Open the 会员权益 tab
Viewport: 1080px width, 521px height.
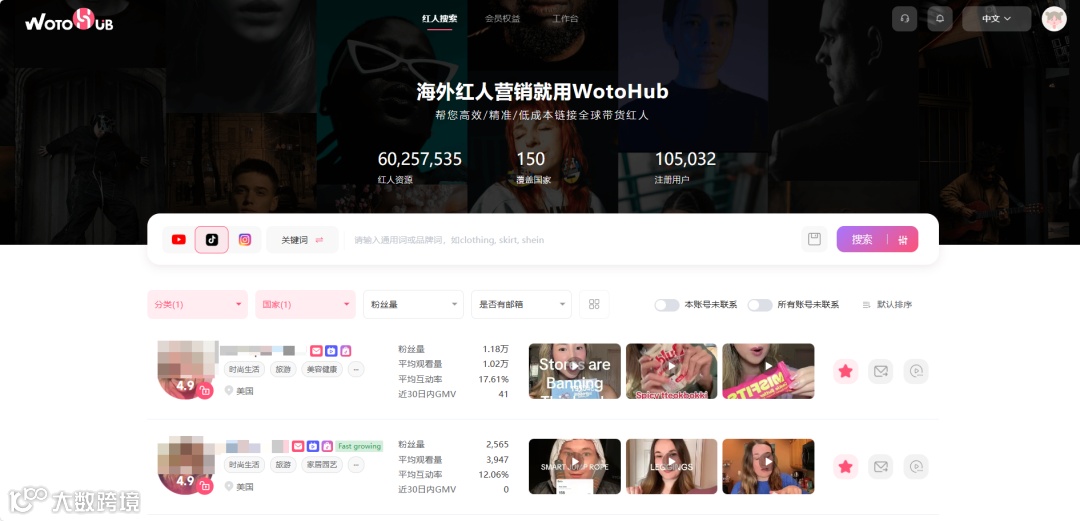pyautogui.click(x=503, y=19)
